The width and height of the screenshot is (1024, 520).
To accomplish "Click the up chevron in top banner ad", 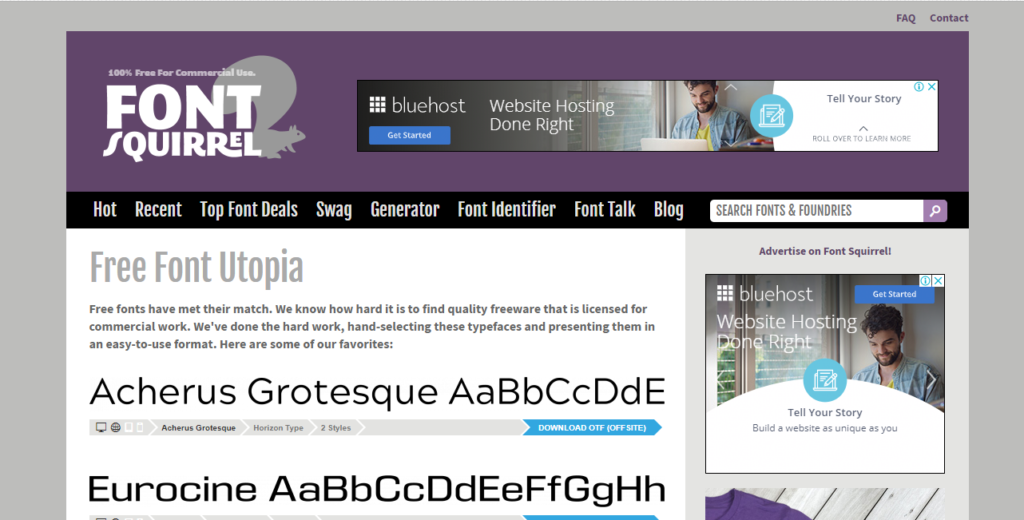I will [x=731, y=88].
